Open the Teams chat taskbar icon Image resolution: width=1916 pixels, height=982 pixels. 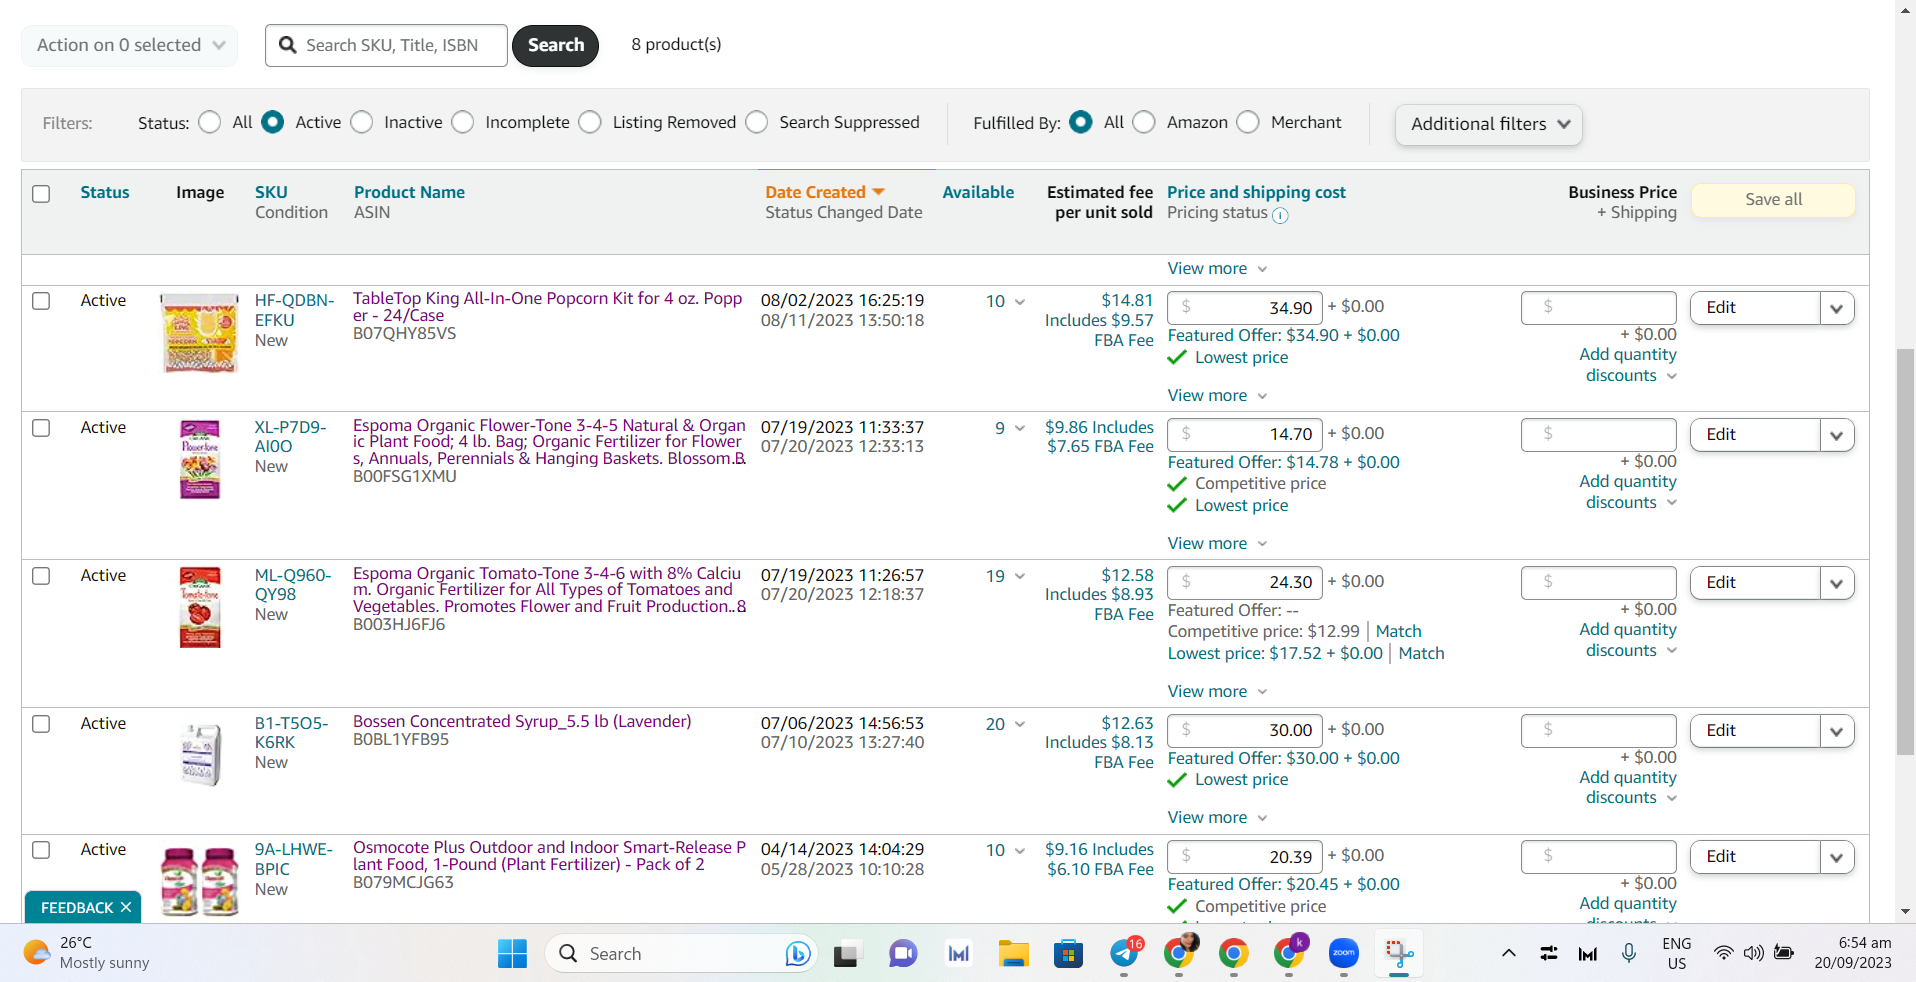pyautogui.click(x=903, y=954)
